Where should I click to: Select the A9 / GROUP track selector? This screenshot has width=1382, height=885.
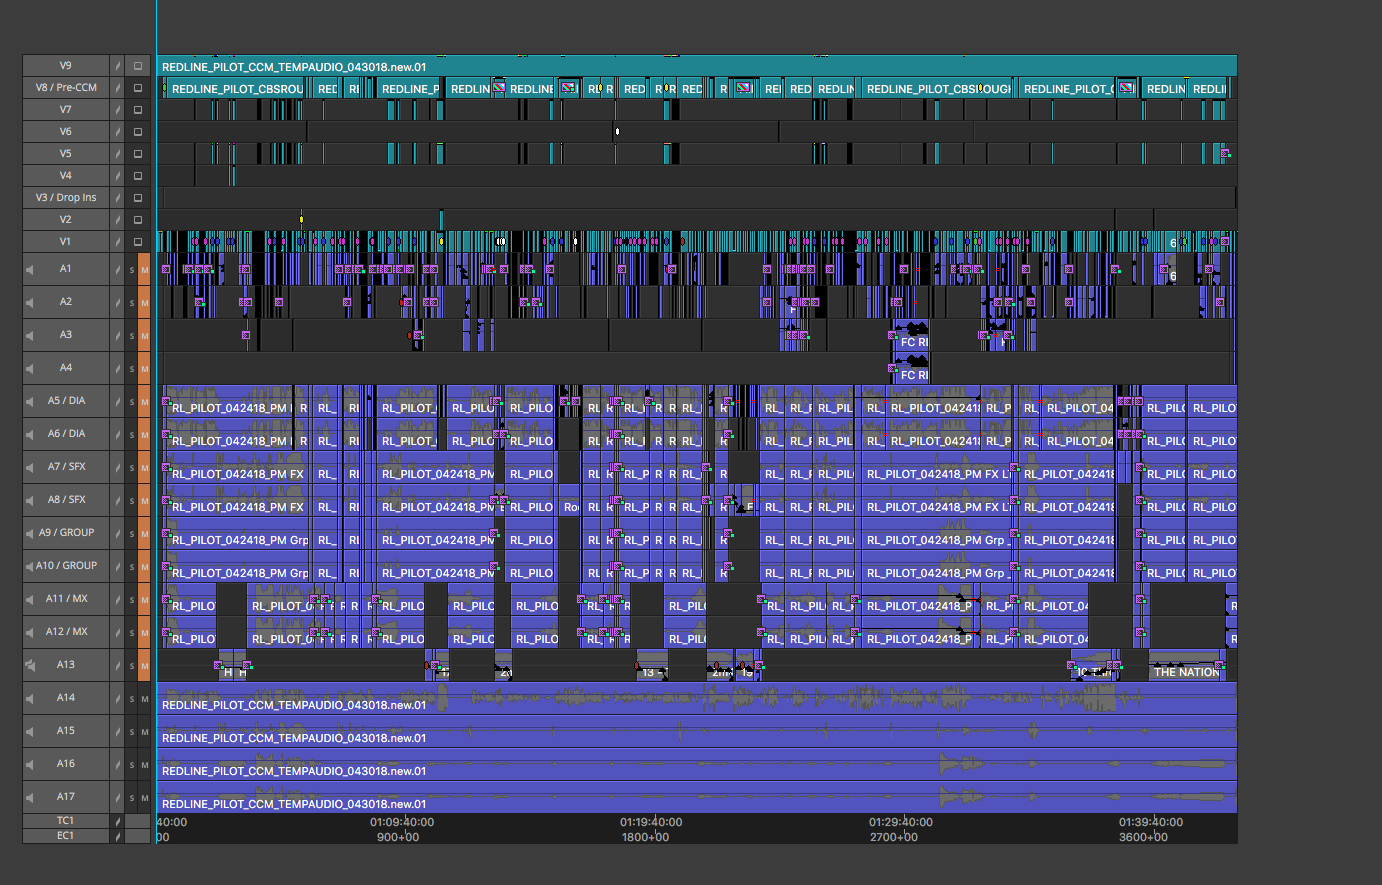pyautogui.click(x=66, y=534)
